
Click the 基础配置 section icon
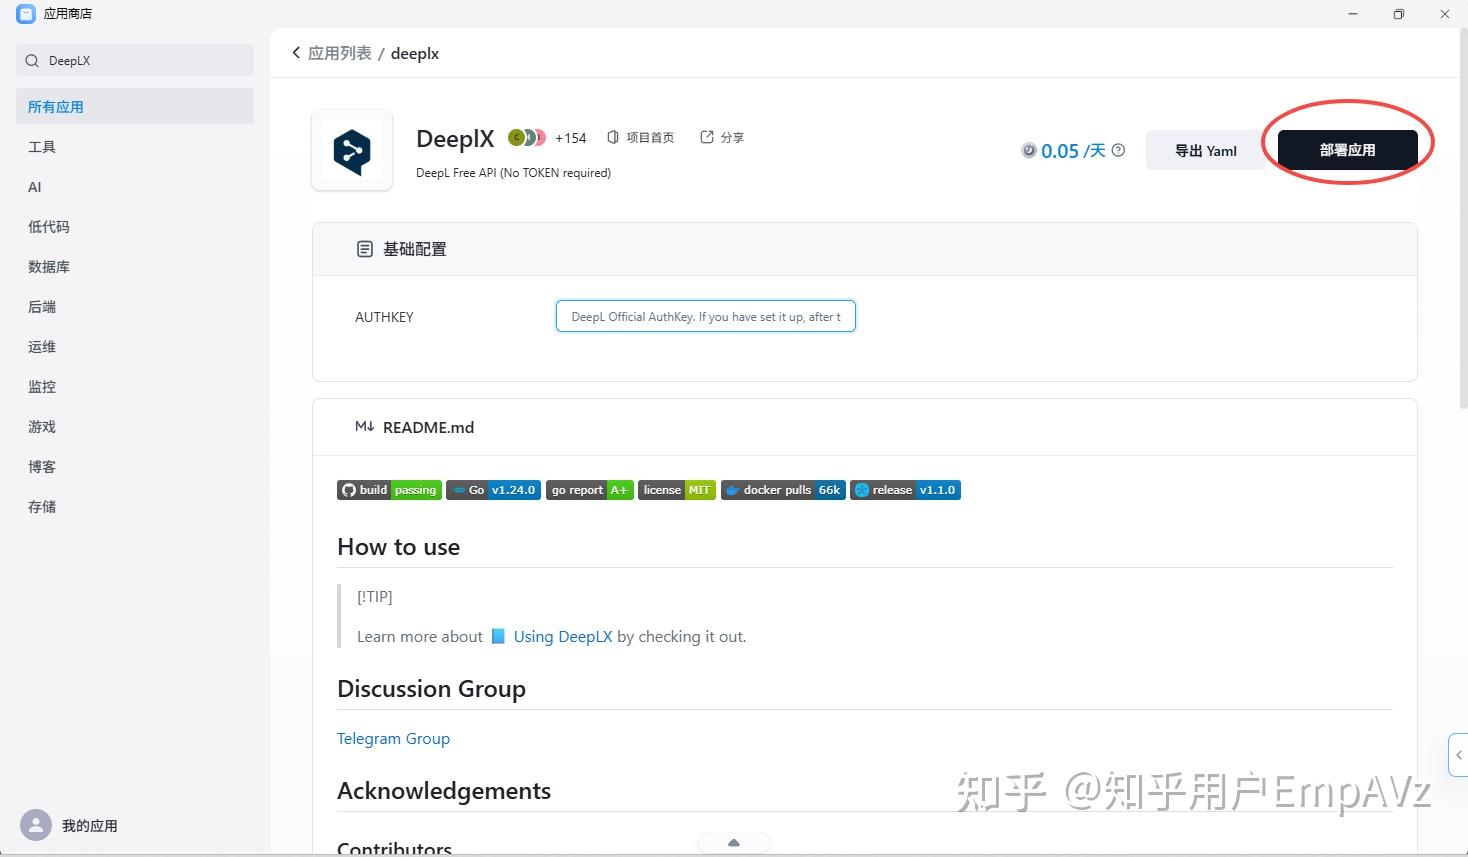coord(365,249)
